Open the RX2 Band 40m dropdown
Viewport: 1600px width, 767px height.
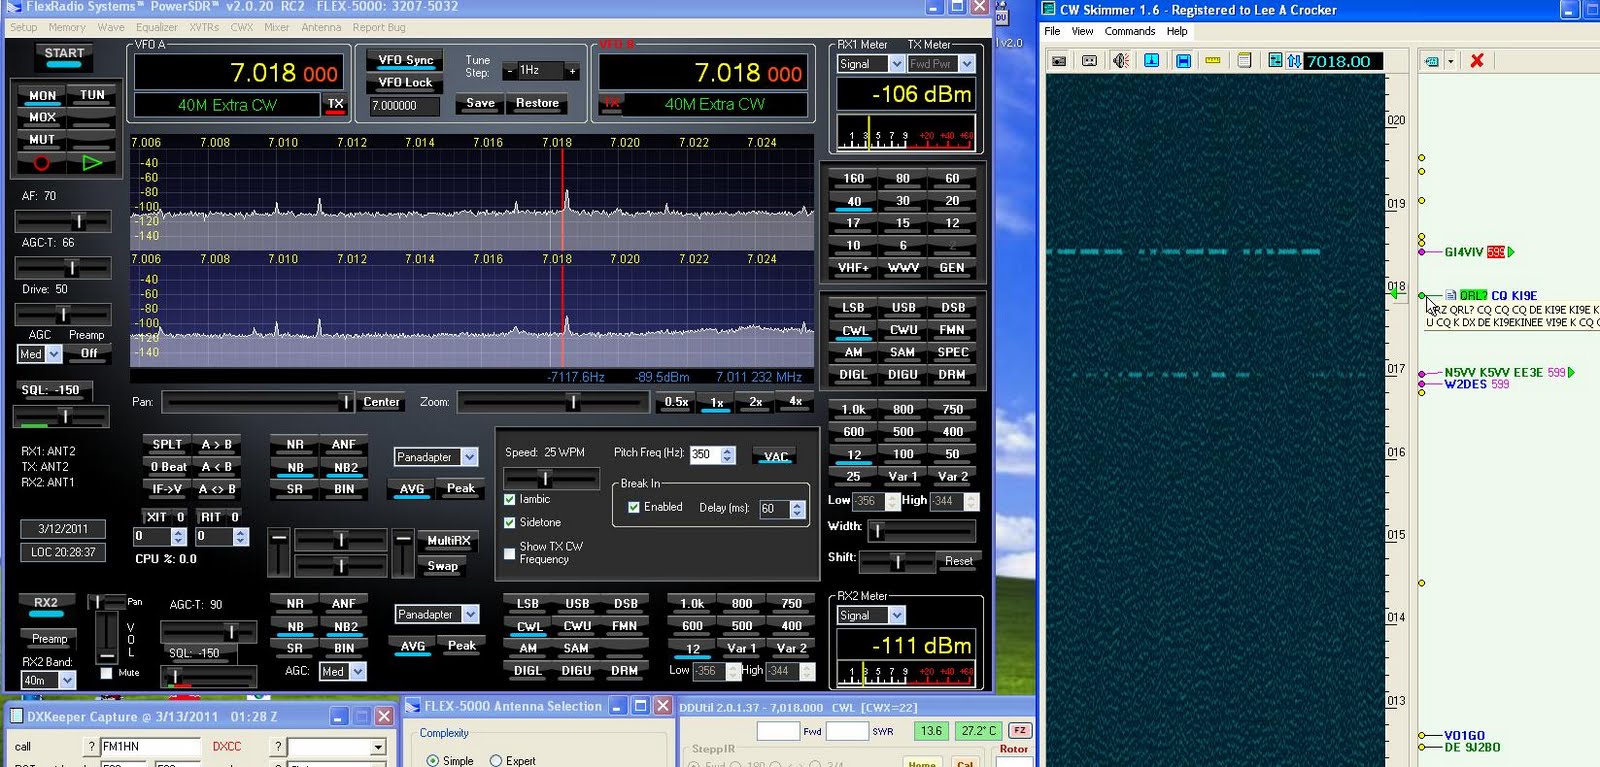[68, 680]
